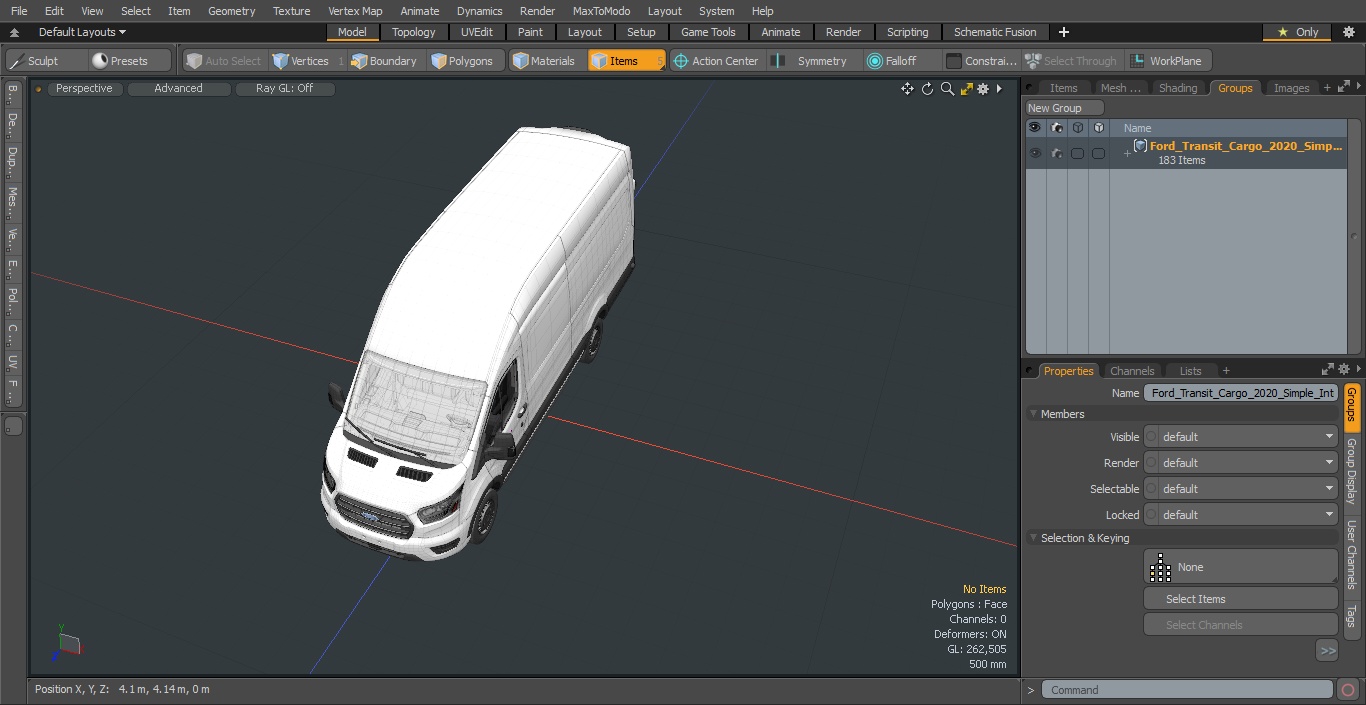This screenshot has width=1366, height=705.
Task: Toggle Select Through mode
Action: tap(1074, 61)
